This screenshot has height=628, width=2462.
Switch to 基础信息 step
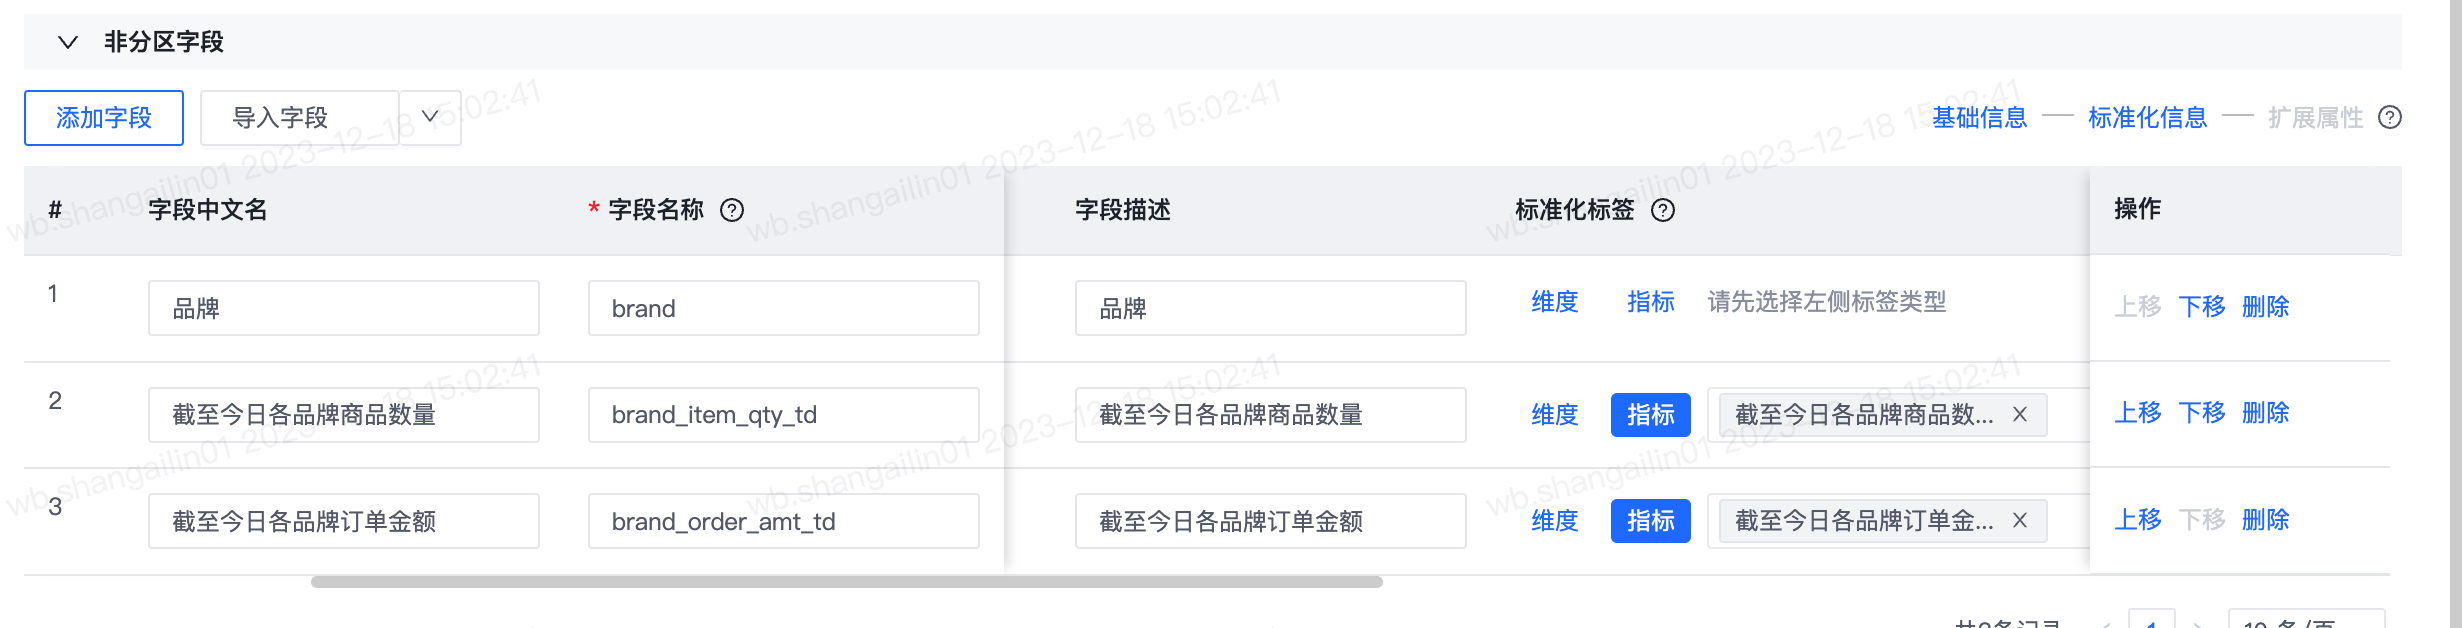[x=1980, y=118]
